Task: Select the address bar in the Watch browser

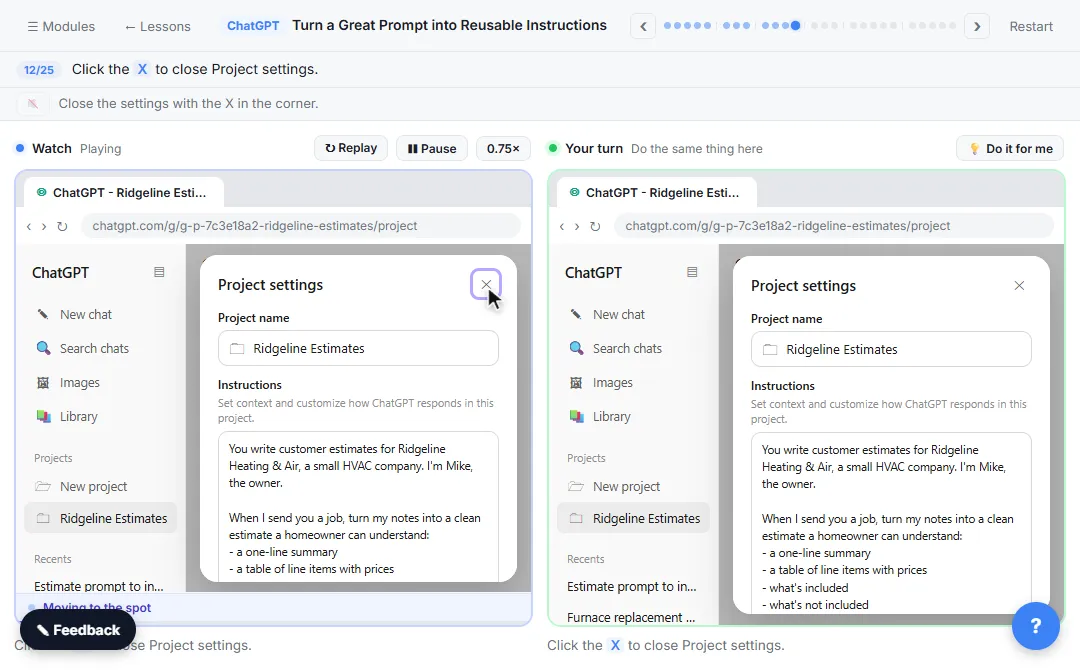Action: click(x=301, y=226)
